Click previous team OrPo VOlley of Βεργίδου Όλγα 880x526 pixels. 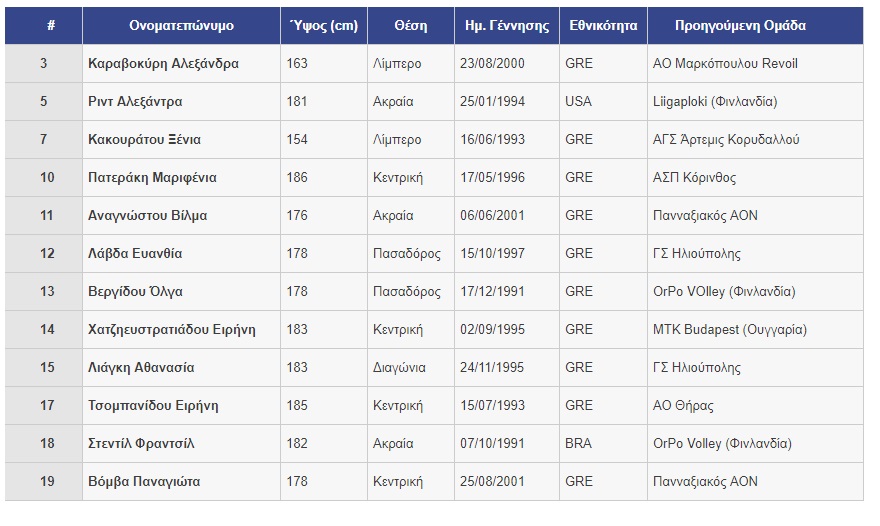pyautogui.click(x=724, y=292)
